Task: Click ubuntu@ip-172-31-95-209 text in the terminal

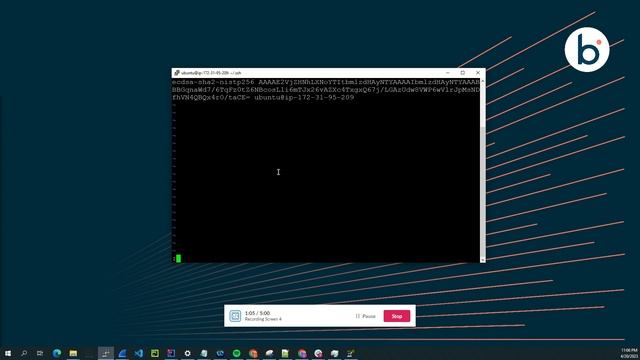Action: (x=304, y=98)
